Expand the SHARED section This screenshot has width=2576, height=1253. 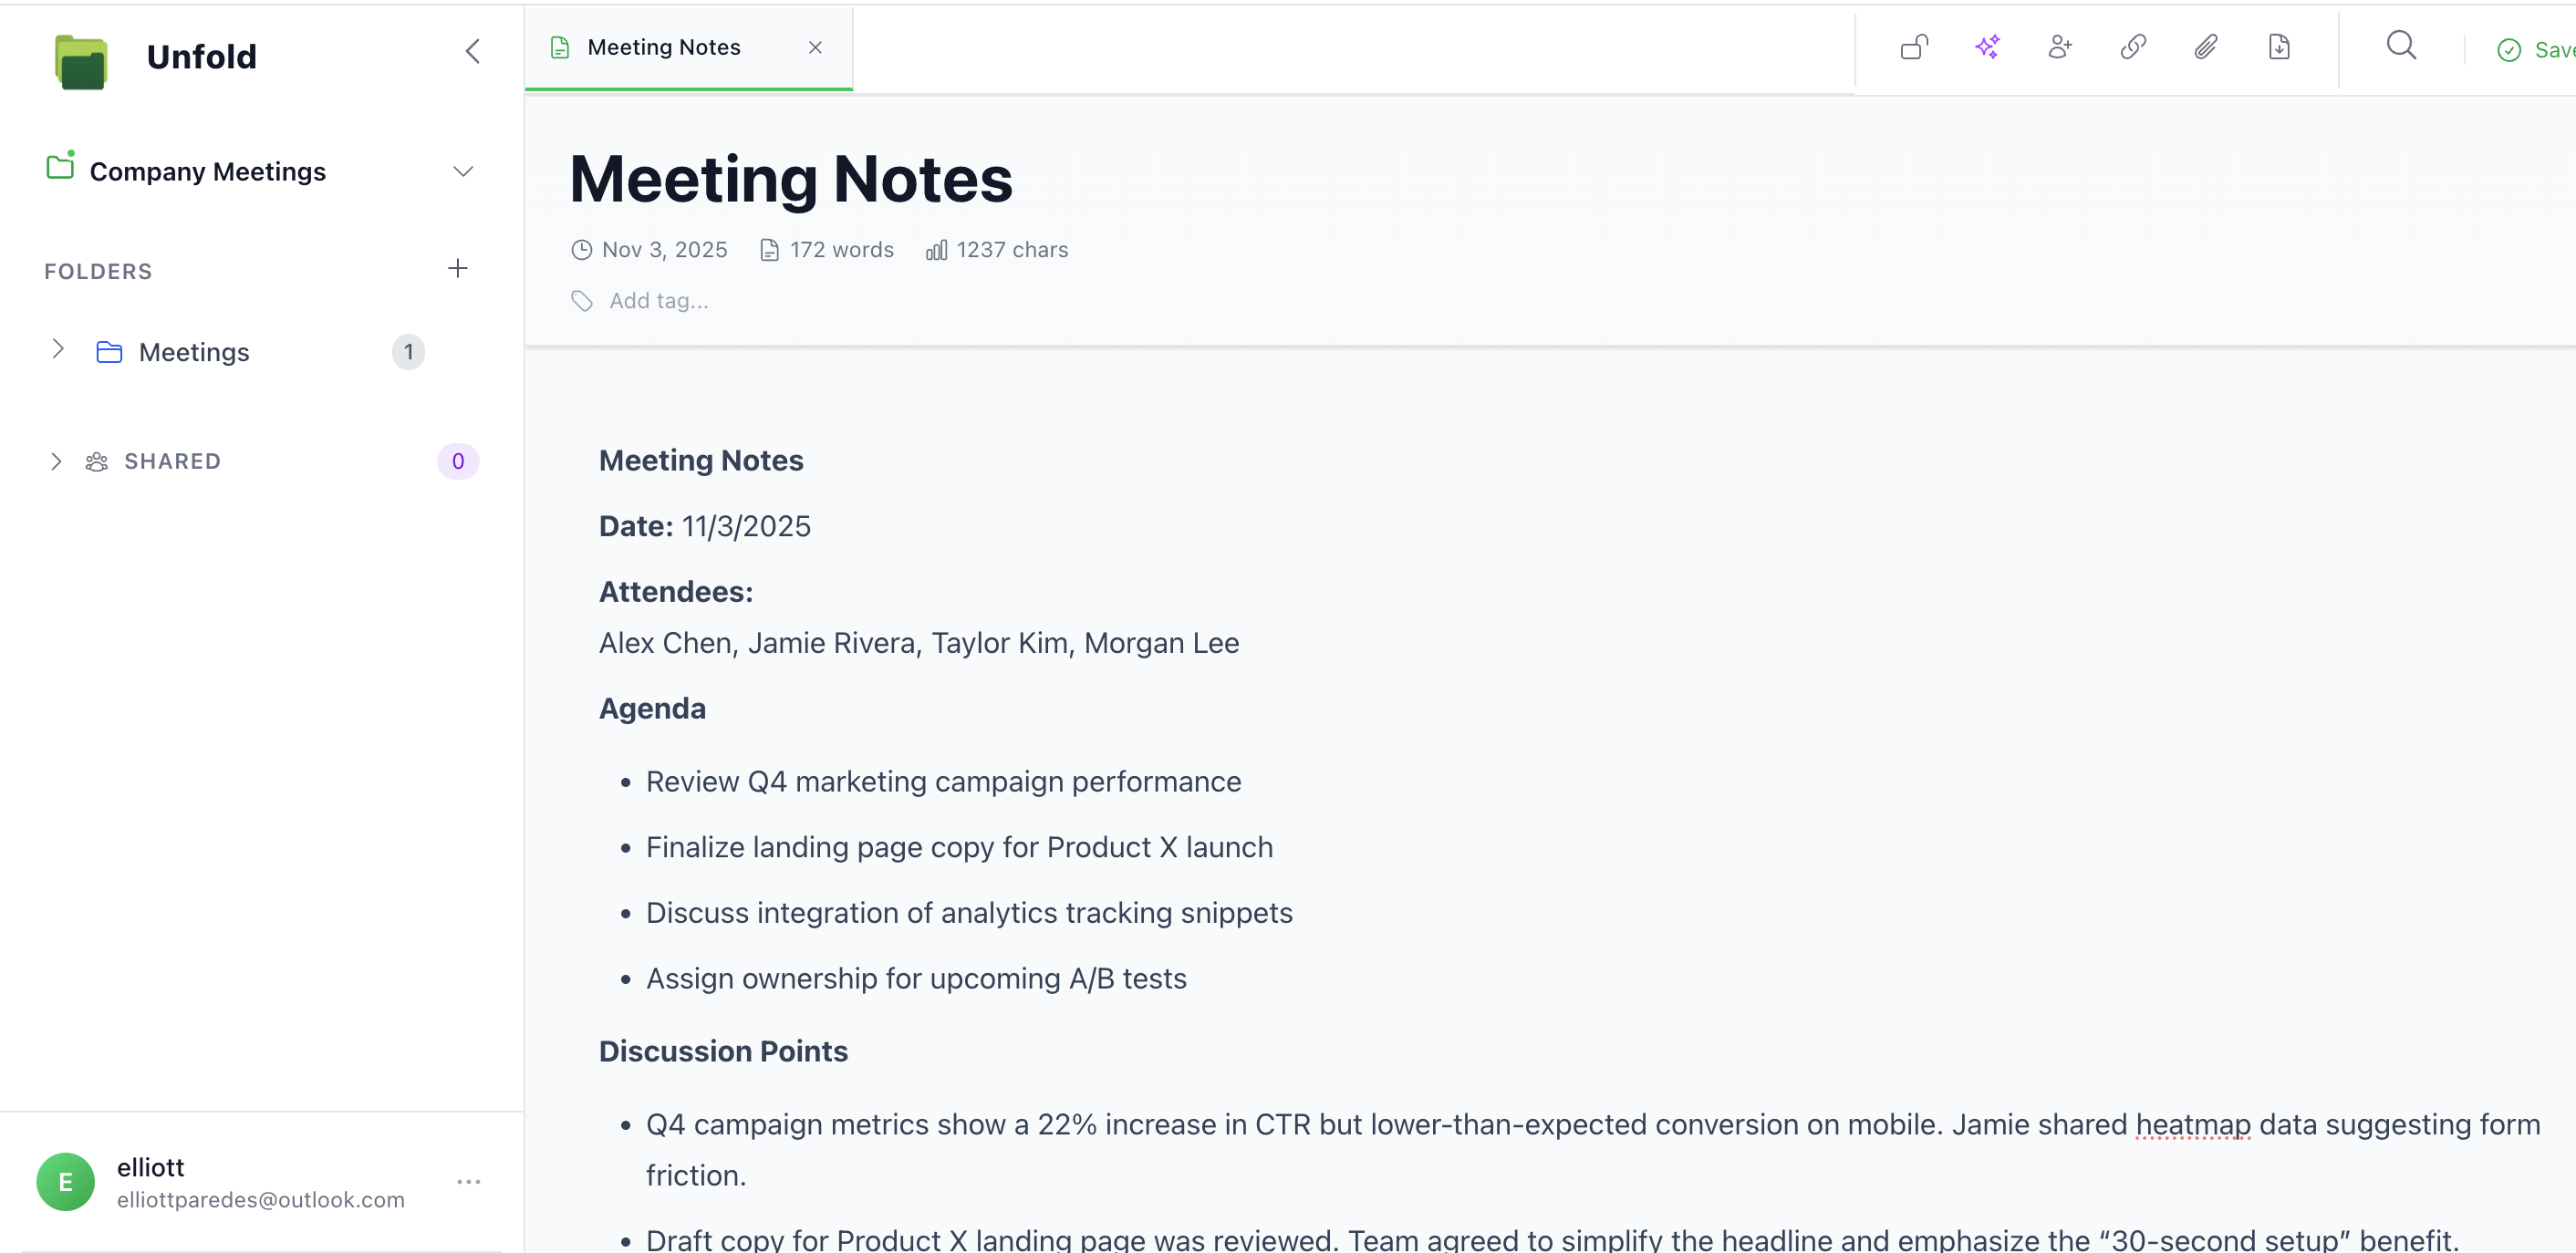coord(57,461)
